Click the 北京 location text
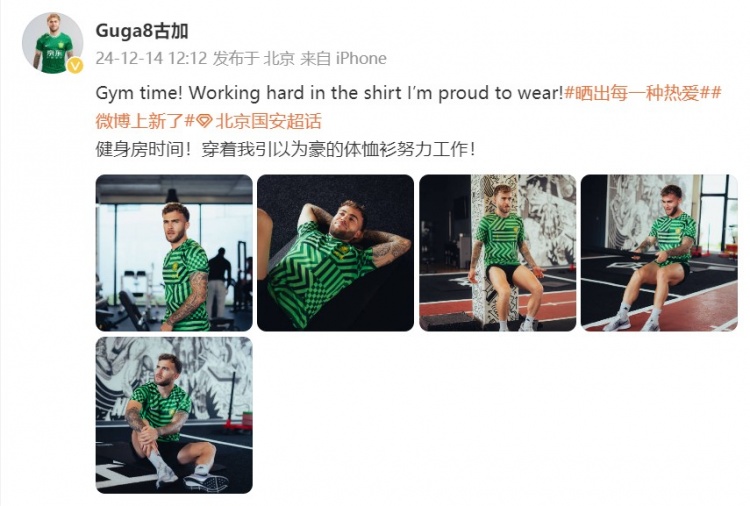Viewport: 750px width, 506px height. [x=279, y=58]
